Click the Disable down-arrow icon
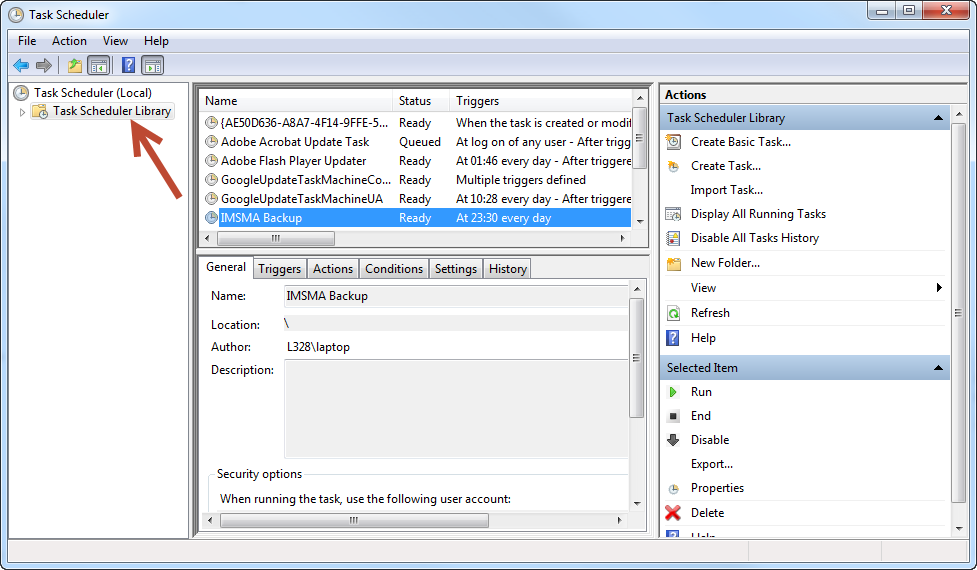Image resolution: width=977 pixels, height=570 pixels. [674, 440]
